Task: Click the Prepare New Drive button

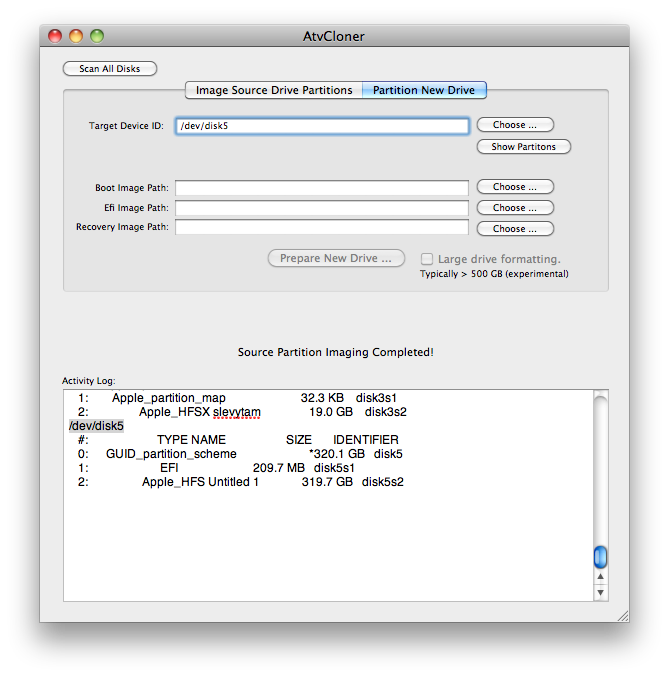Action: coord(336,258)
